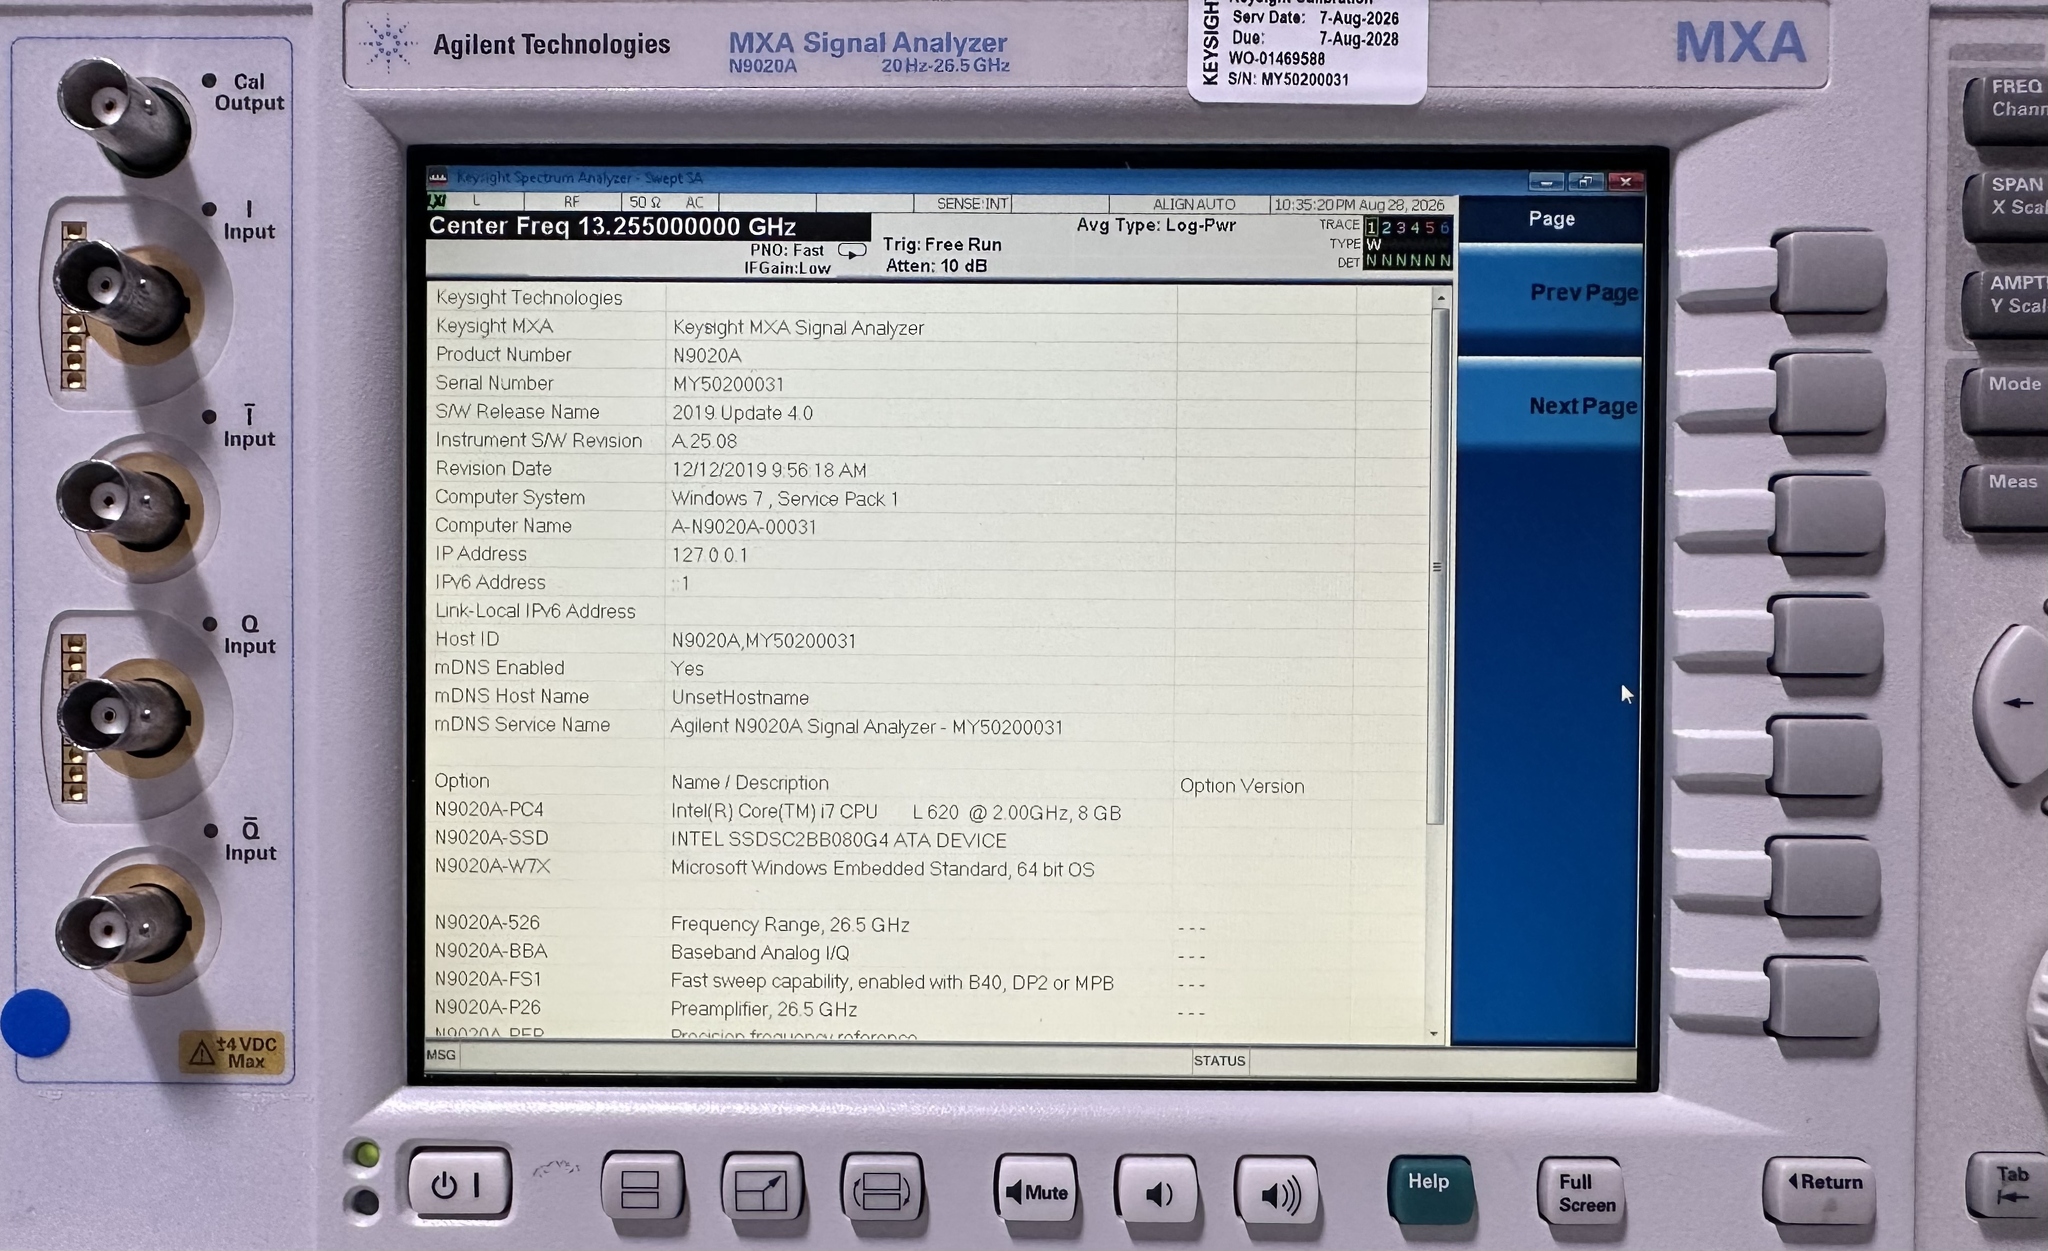The height and width of the screenshot is (1251, 2048).
Task: Close the Keysight Spectrum Analyzer window
Action: [1625, 181]
